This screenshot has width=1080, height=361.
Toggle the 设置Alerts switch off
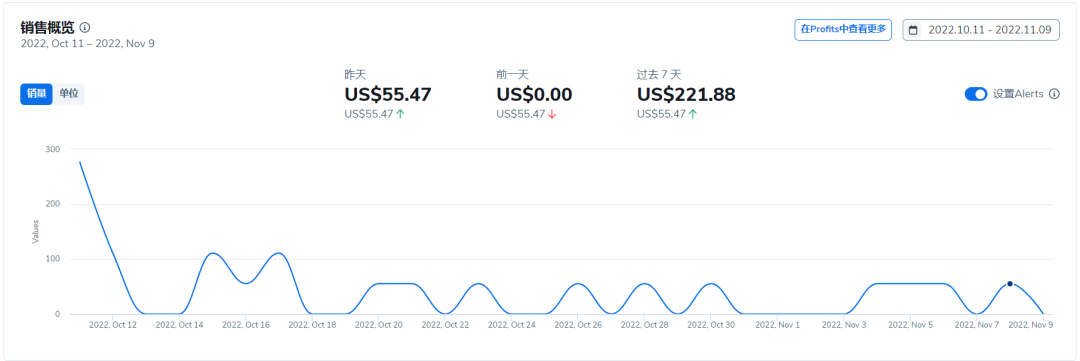pyautogui.click(x=976, y=94)
